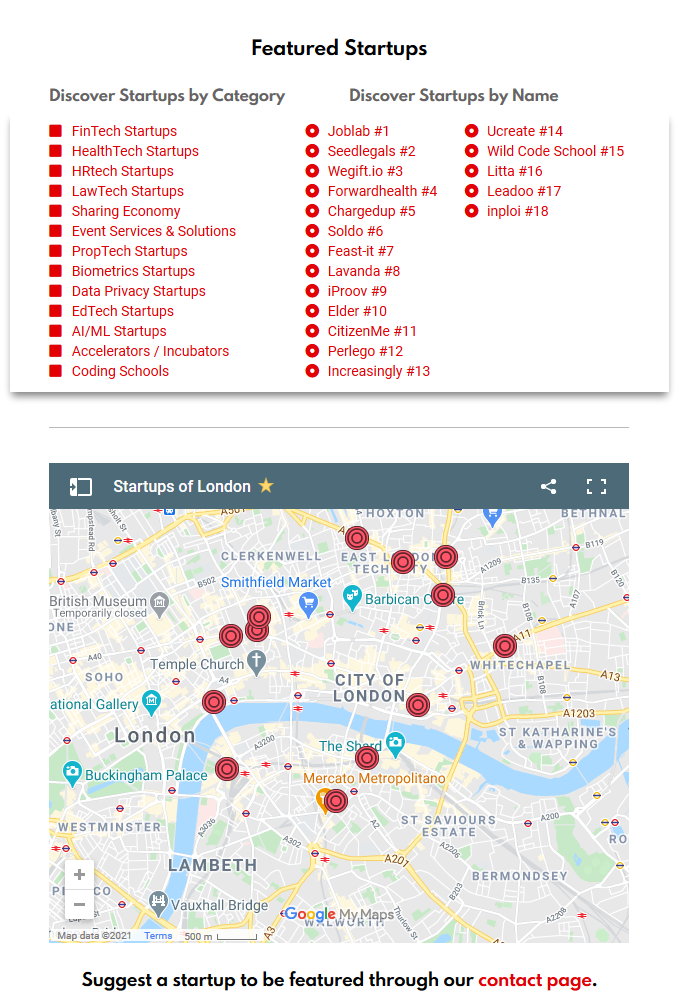Zoom in on the map
687x997 pixels.
coord(79,874)
